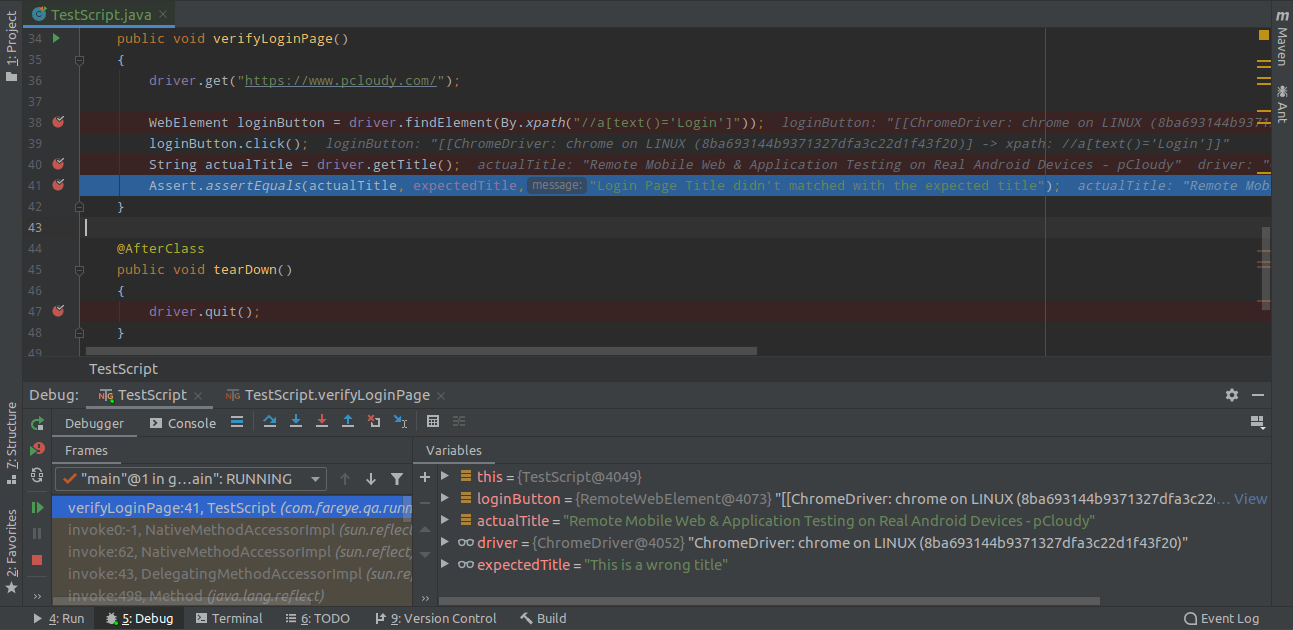Click the Step Into debugger icon

point(296,422)
